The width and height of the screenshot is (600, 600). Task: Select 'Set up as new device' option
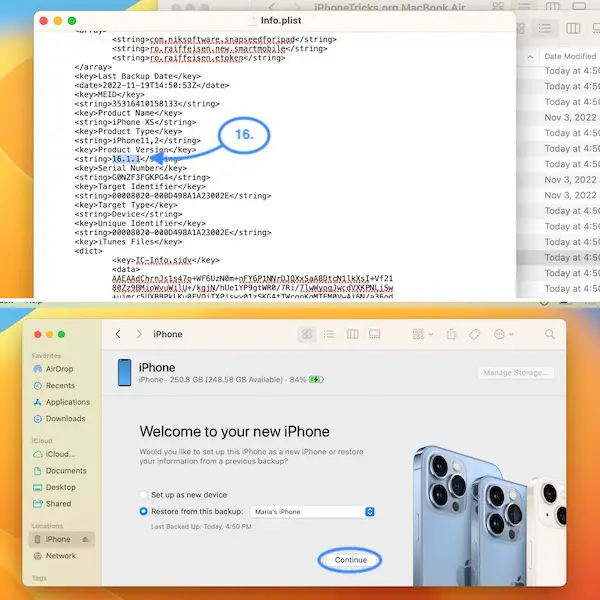[143, 495]
